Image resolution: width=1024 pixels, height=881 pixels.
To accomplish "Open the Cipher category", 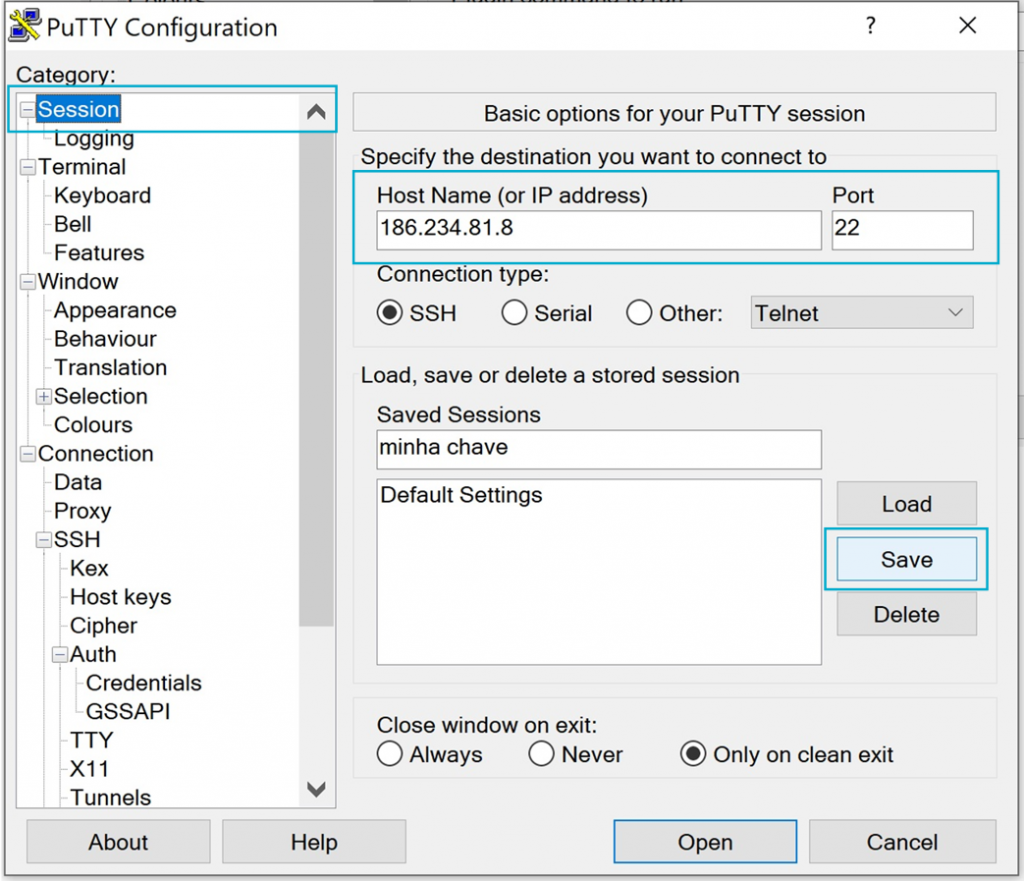I will coord(103,626).
